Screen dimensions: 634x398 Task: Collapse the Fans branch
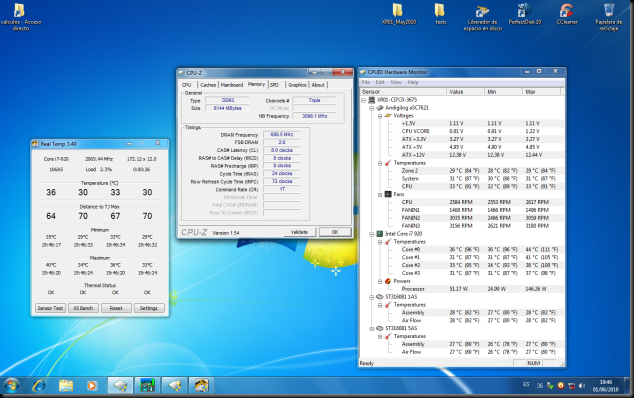[x=380, y=195]
